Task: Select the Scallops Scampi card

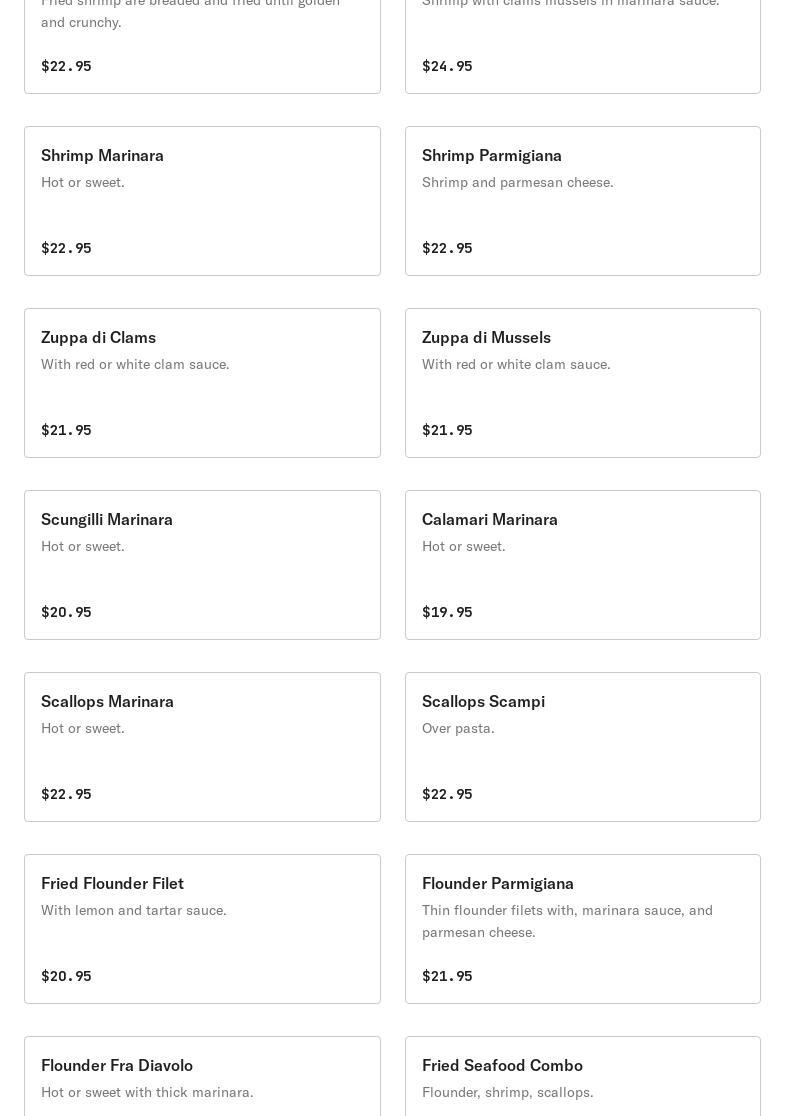Action: click(x=583, y=747)
